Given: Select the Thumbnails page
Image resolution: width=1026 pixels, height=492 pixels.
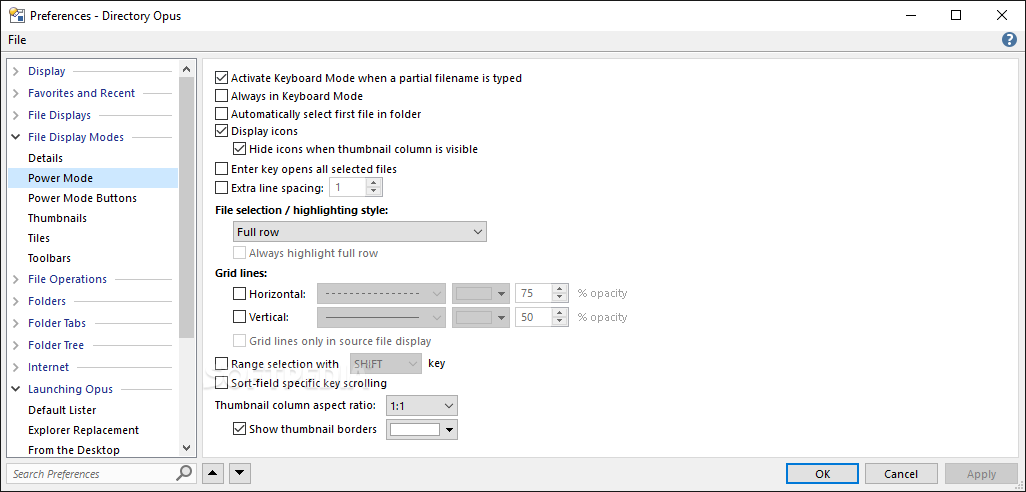Looking at the screenshot, I should [x=58, y=218].
